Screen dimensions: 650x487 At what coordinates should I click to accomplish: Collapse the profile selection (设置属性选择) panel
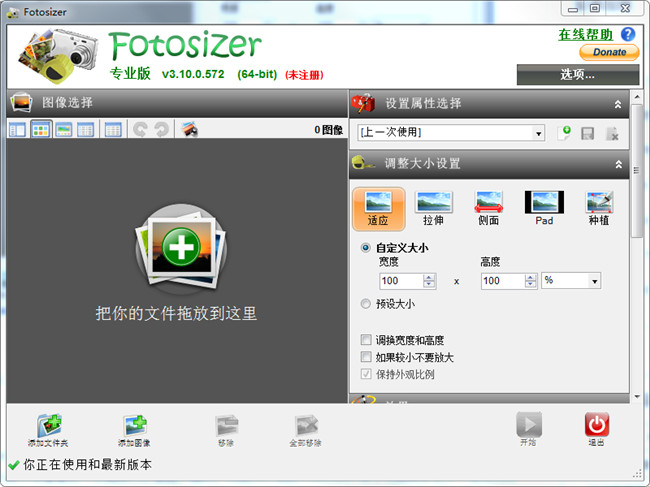coord(617,103)
